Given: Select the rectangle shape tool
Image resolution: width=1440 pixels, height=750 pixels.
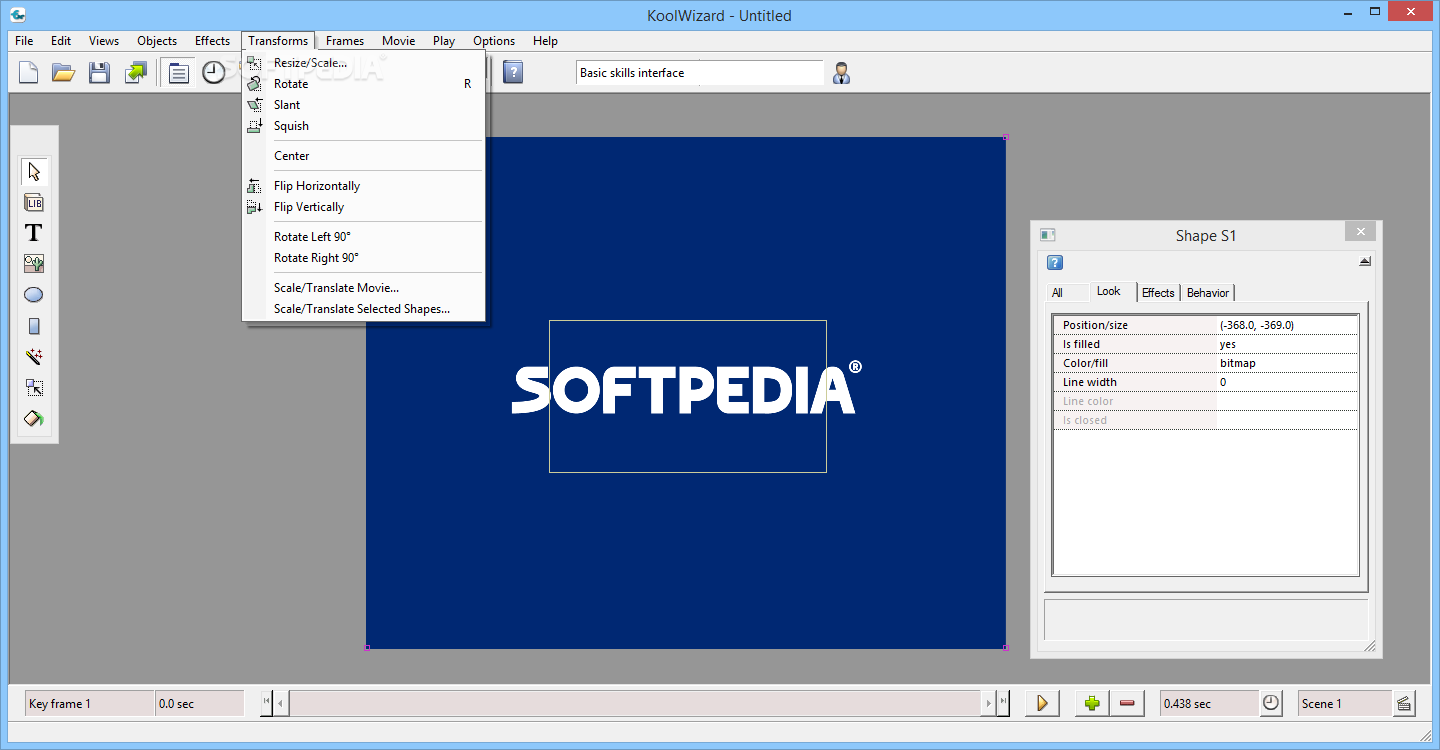Looking at the screenshot, I should 34,326.
